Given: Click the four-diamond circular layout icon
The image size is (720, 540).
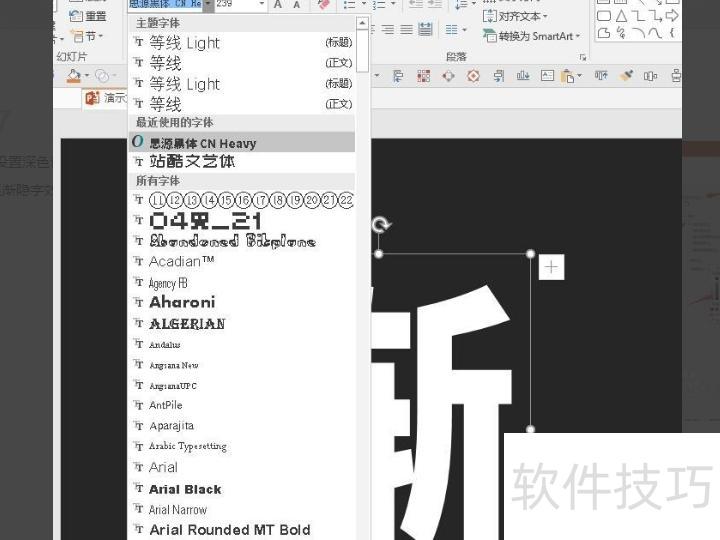Looking at the screenshot, I should [x=449, y=76].
